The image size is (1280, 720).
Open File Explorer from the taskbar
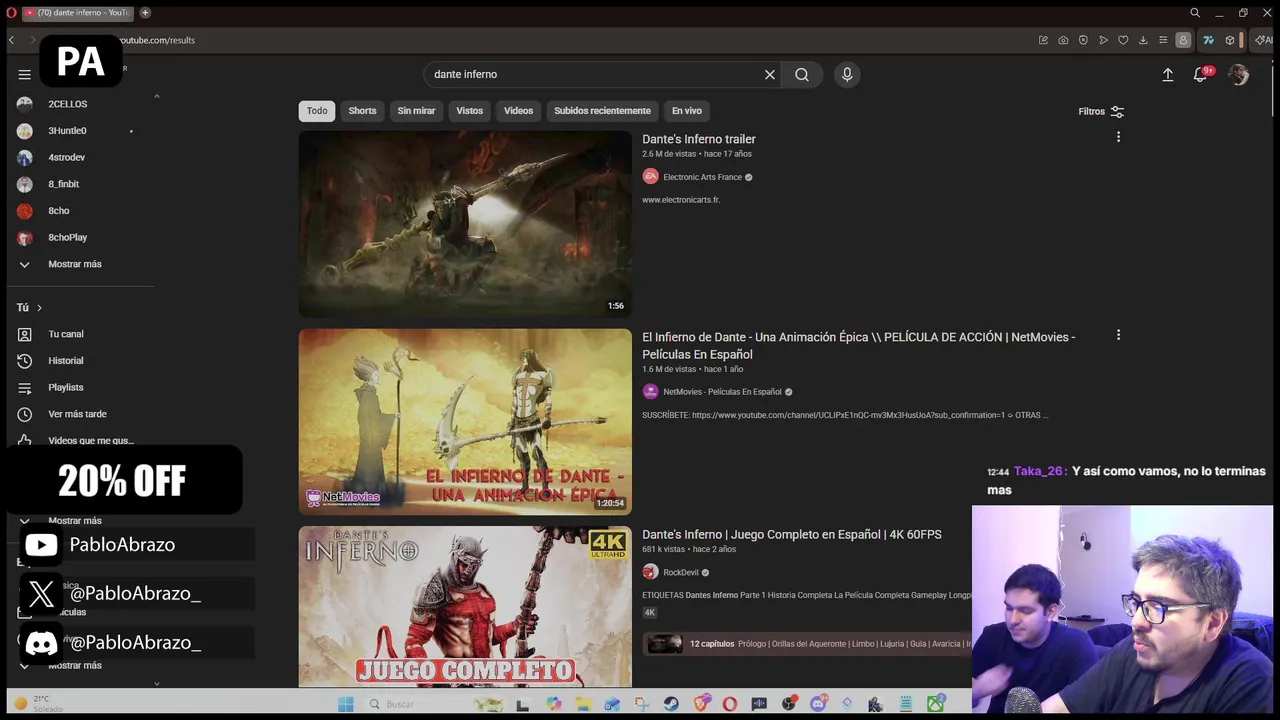click(x=583, y=704)
